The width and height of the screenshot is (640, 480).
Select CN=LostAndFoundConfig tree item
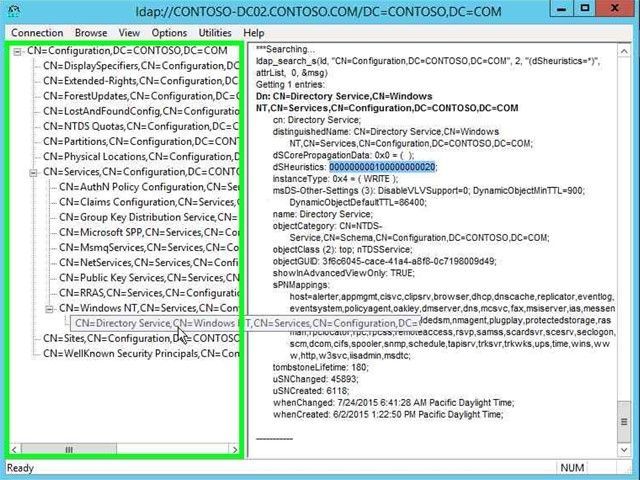pos(141,111)
